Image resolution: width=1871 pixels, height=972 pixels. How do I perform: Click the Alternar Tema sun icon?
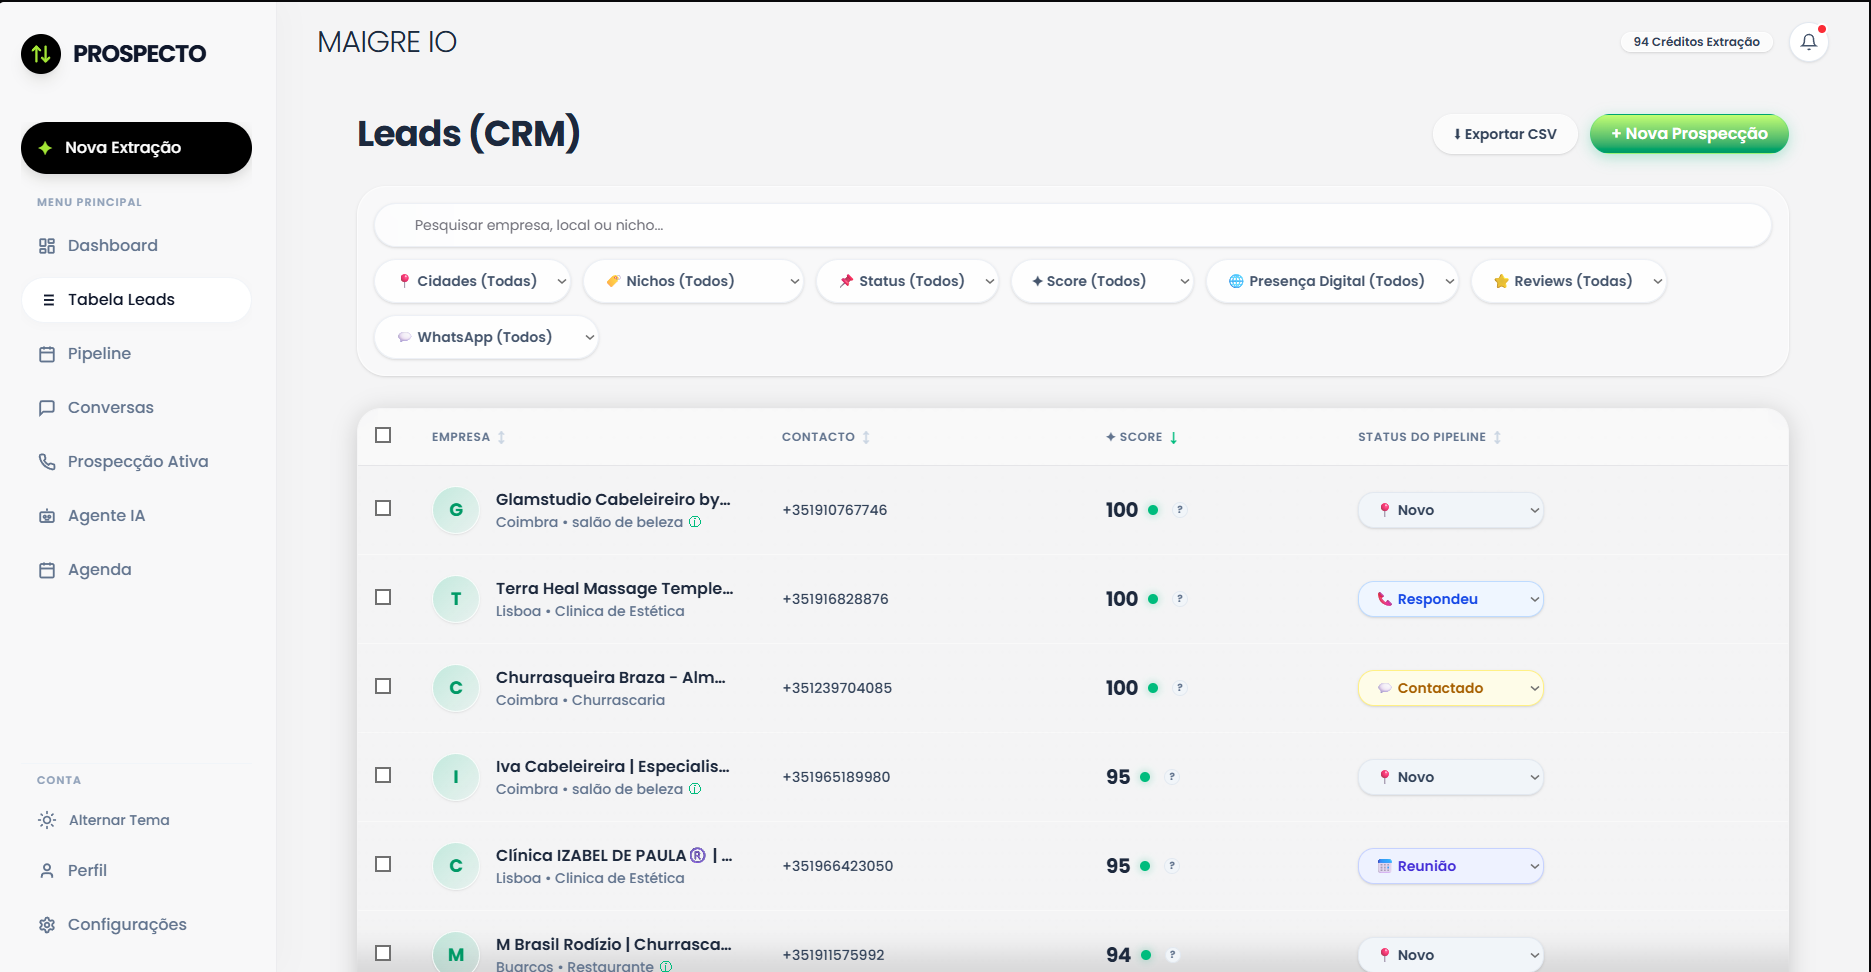(47, 820)
